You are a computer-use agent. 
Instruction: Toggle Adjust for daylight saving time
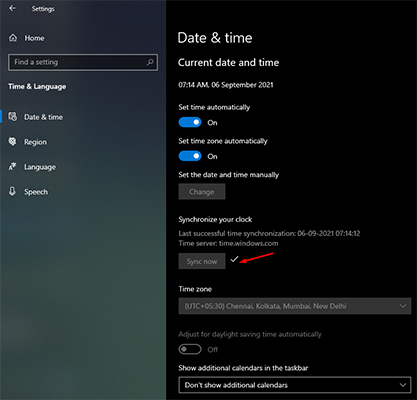point(190,349)
